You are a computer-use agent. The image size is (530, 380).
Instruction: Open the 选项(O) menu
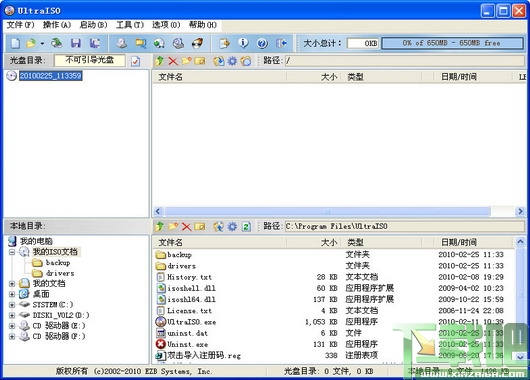point(166,25)
